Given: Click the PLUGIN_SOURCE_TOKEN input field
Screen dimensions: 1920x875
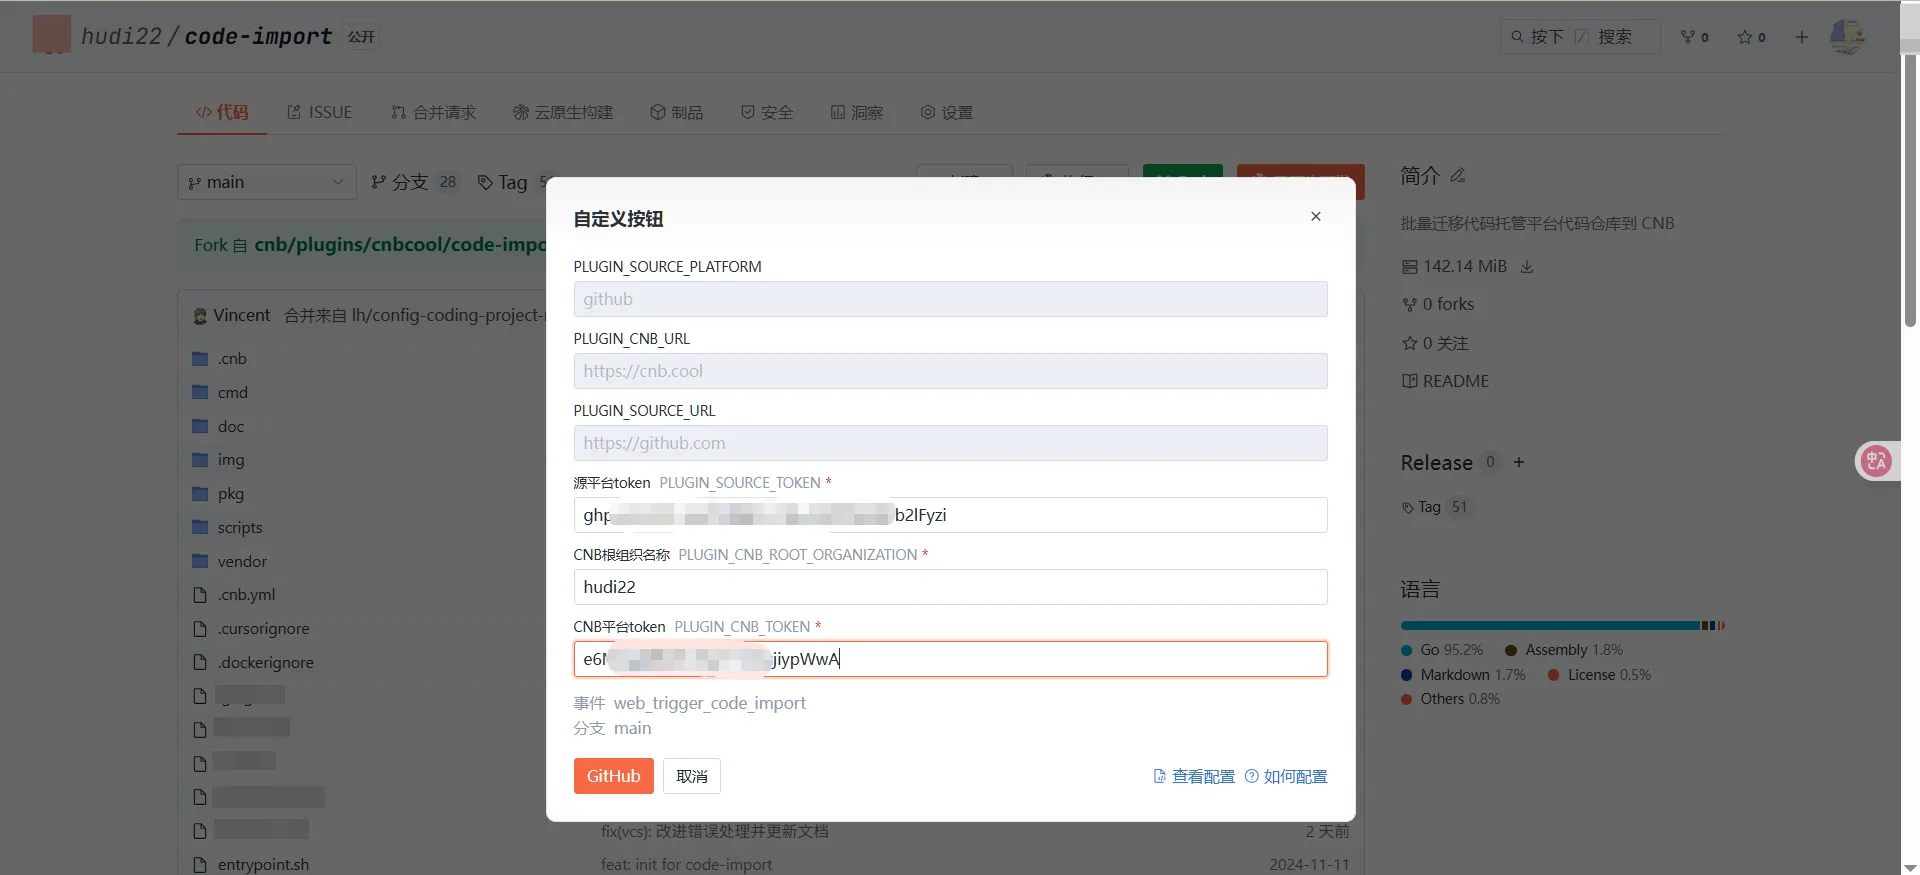Looking at the screenshot, I should click(950, 515).
